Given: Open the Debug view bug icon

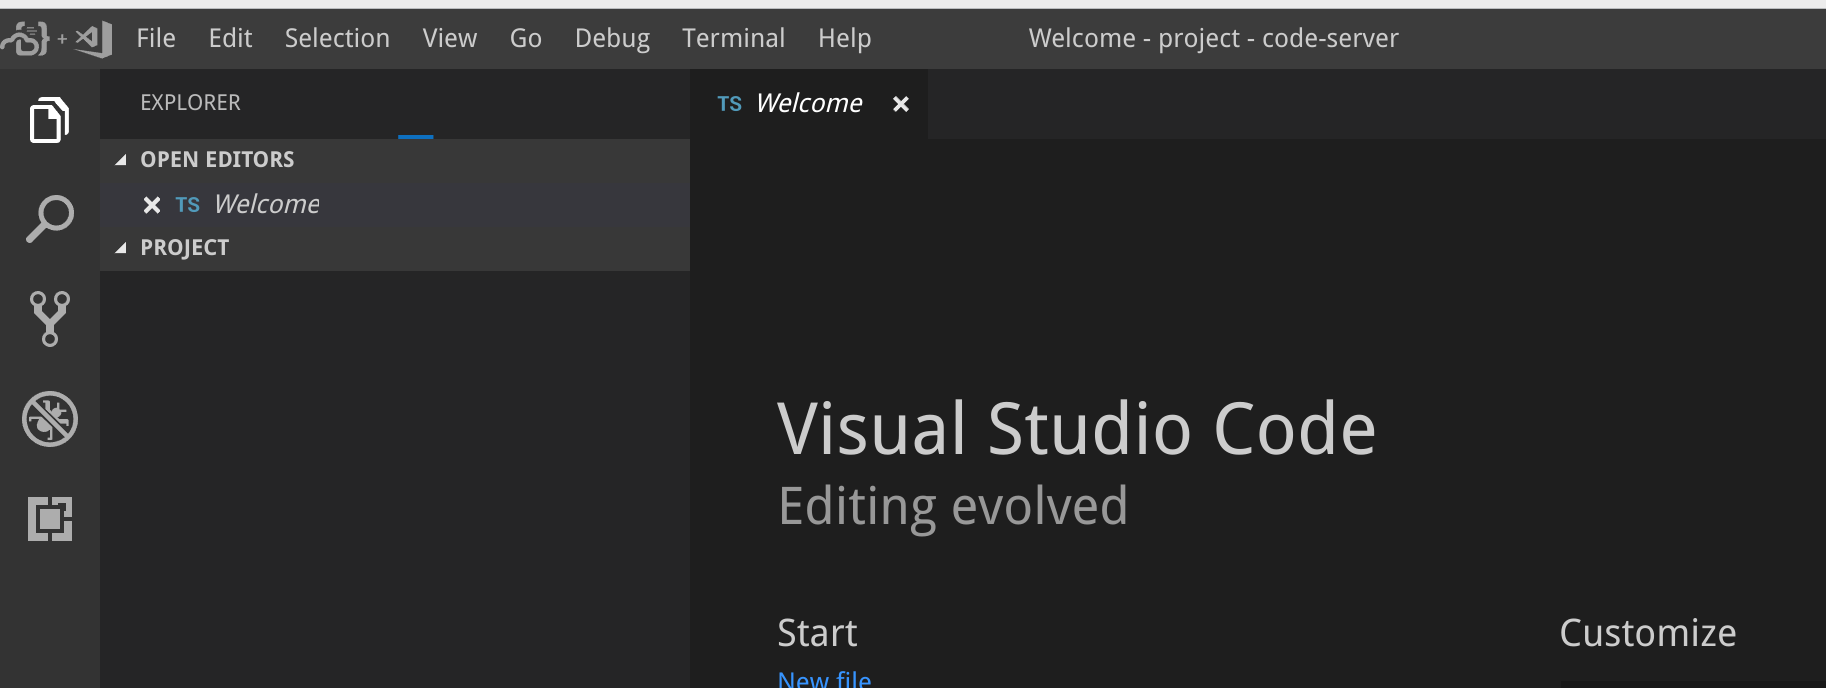Looking at the screenshot, I should (49, 419).
